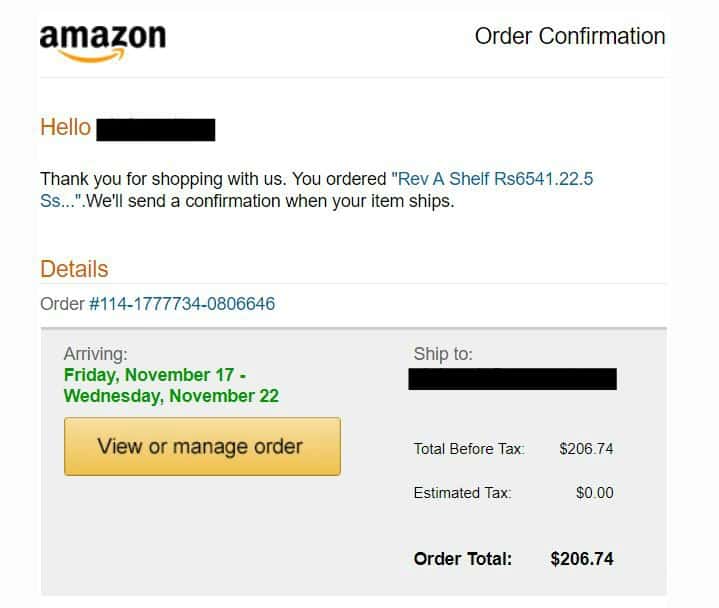Click the $206.74 total before tax amount
719x608 pixels.
[586, 448]
